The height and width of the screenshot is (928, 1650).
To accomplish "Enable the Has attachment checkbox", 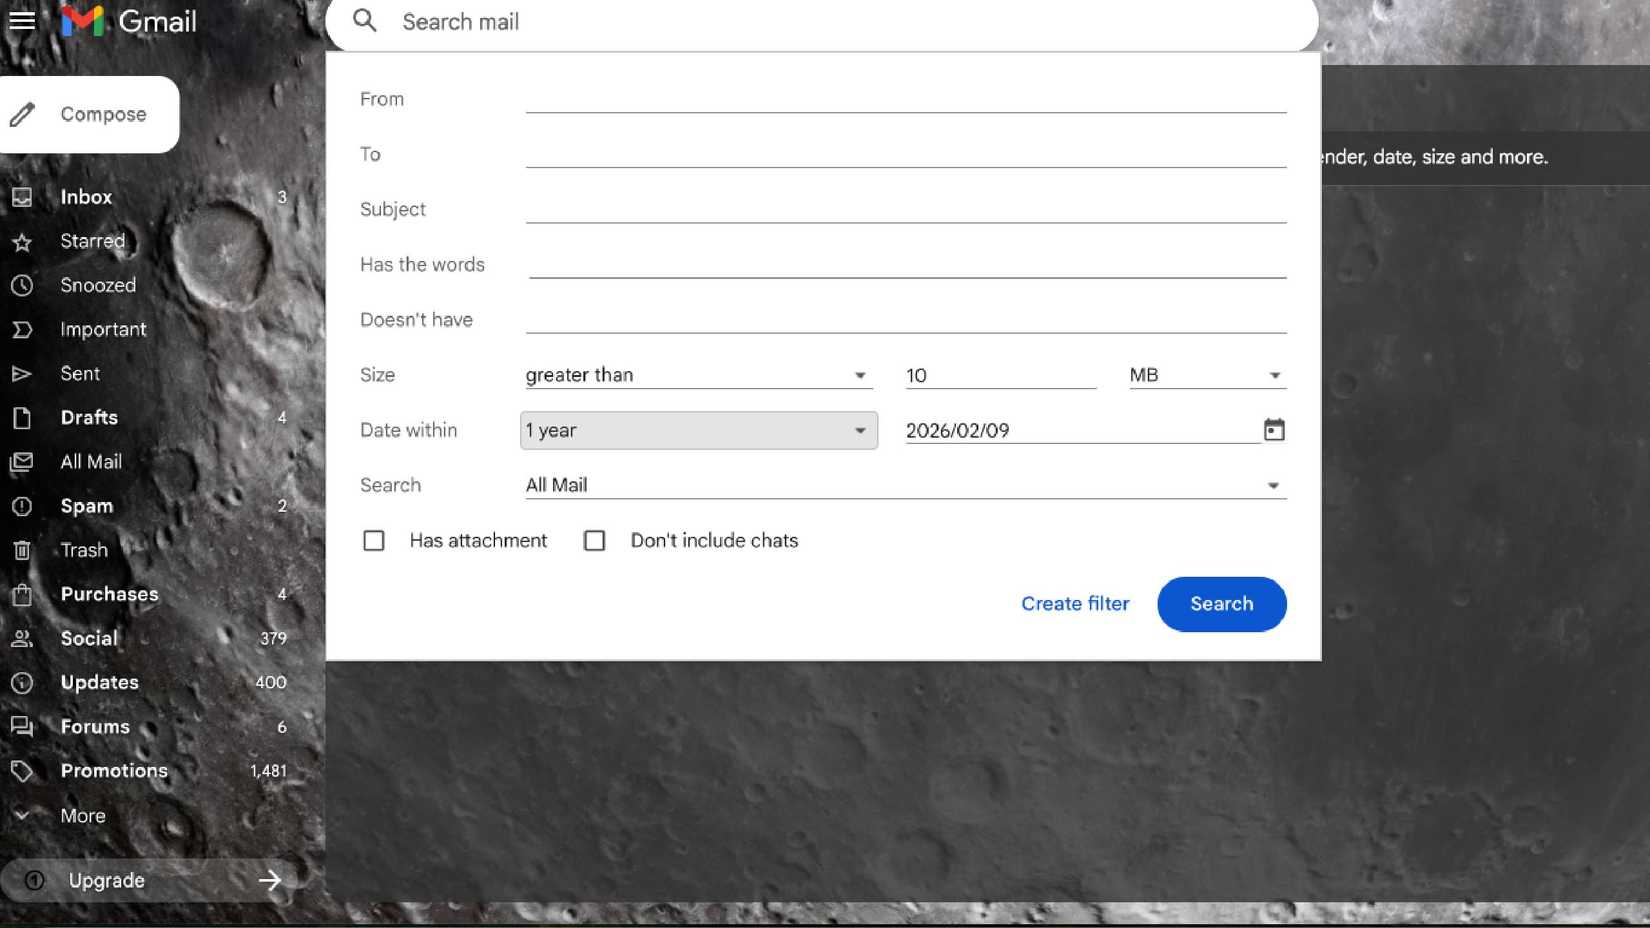I will (374, 541).
